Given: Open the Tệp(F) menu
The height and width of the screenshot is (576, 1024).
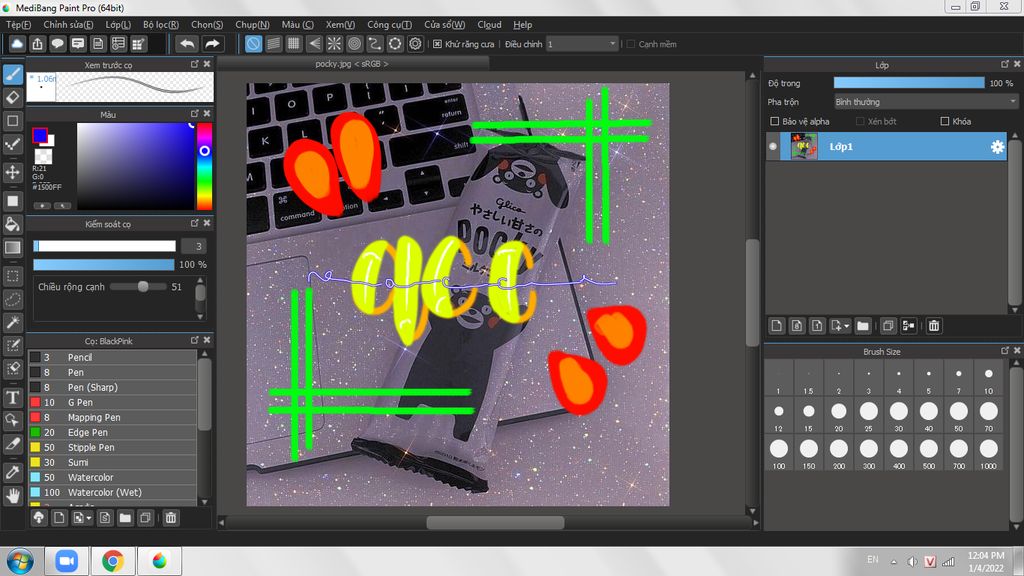Looking at the screenshot, I should pyautogui.click(x=18, y=24).
